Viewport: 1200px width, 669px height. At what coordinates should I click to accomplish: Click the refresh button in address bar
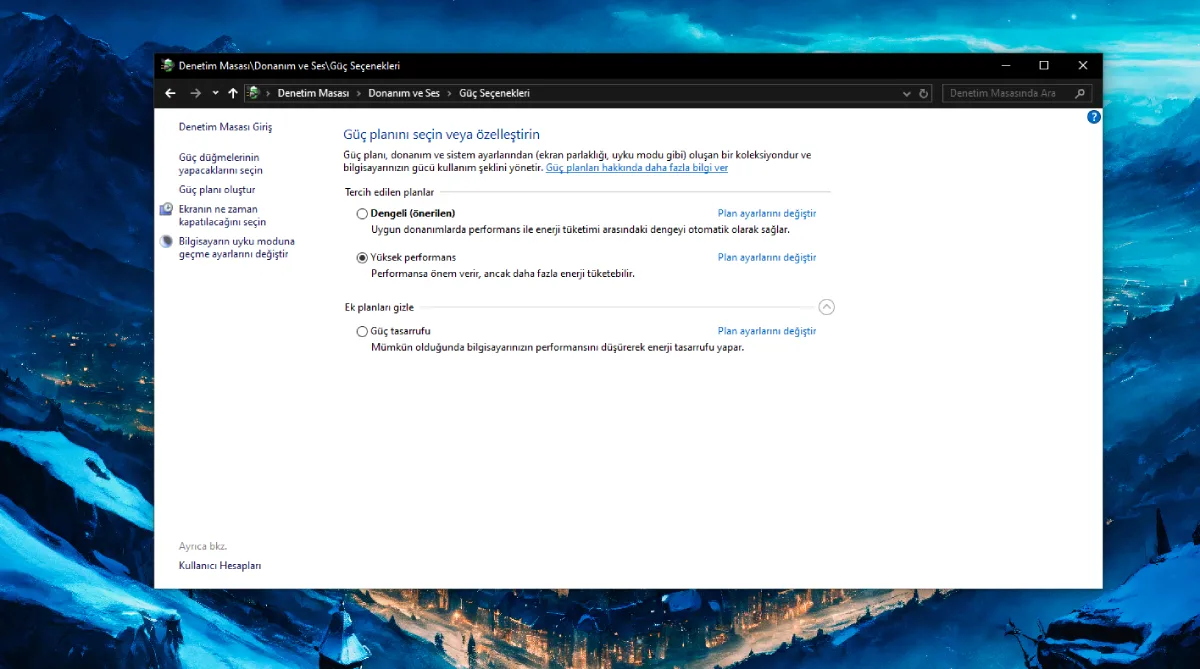coord(924,93)
